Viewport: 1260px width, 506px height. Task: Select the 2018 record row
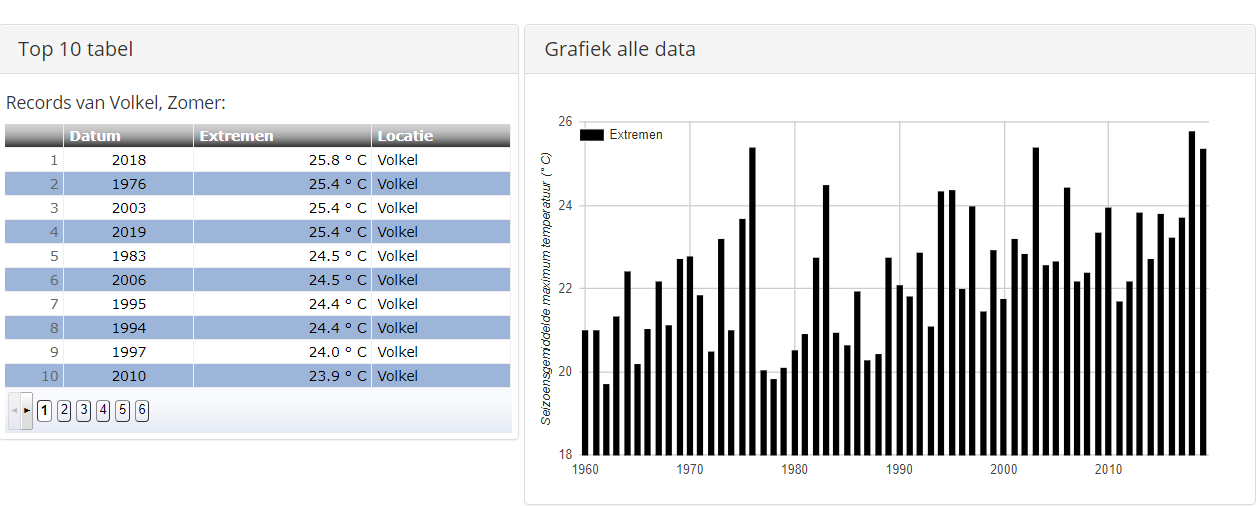click(x=257, y=160)
